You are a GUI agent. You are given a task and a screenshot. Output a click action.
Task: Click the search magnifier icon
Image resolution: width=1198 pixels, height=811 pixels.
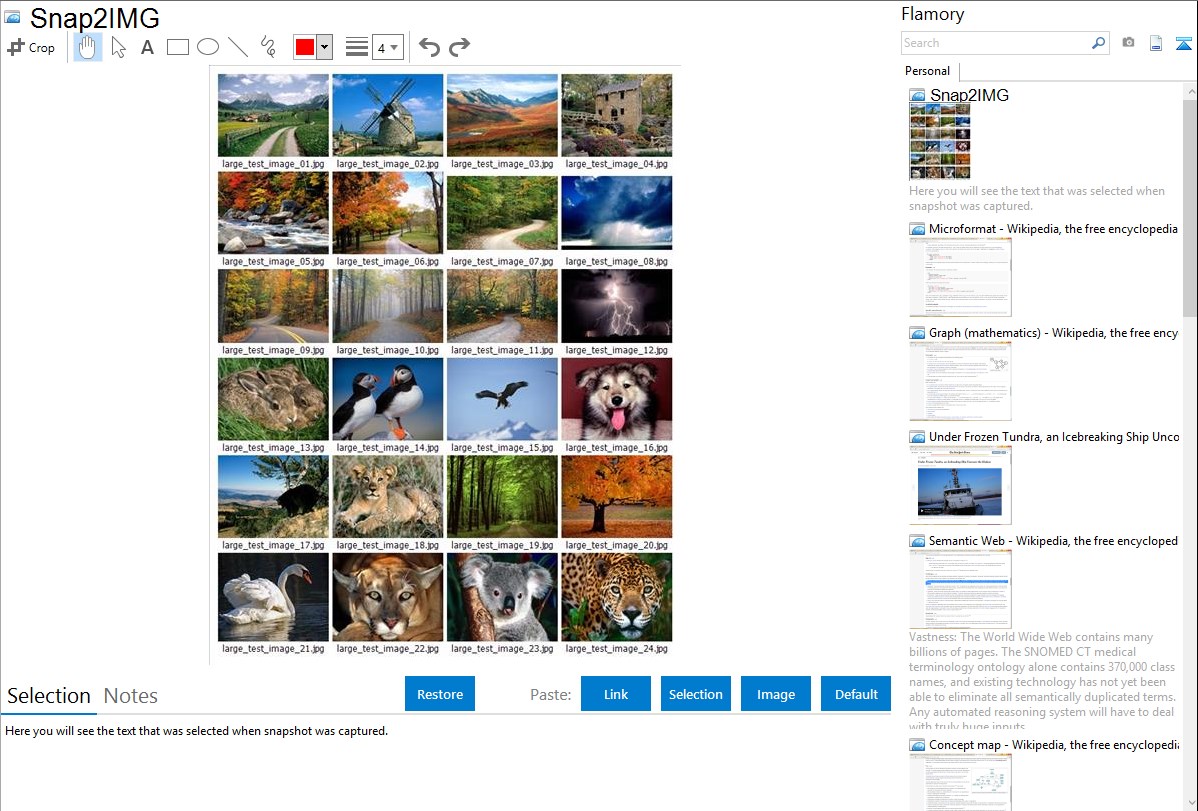[x=1099, y=43]
